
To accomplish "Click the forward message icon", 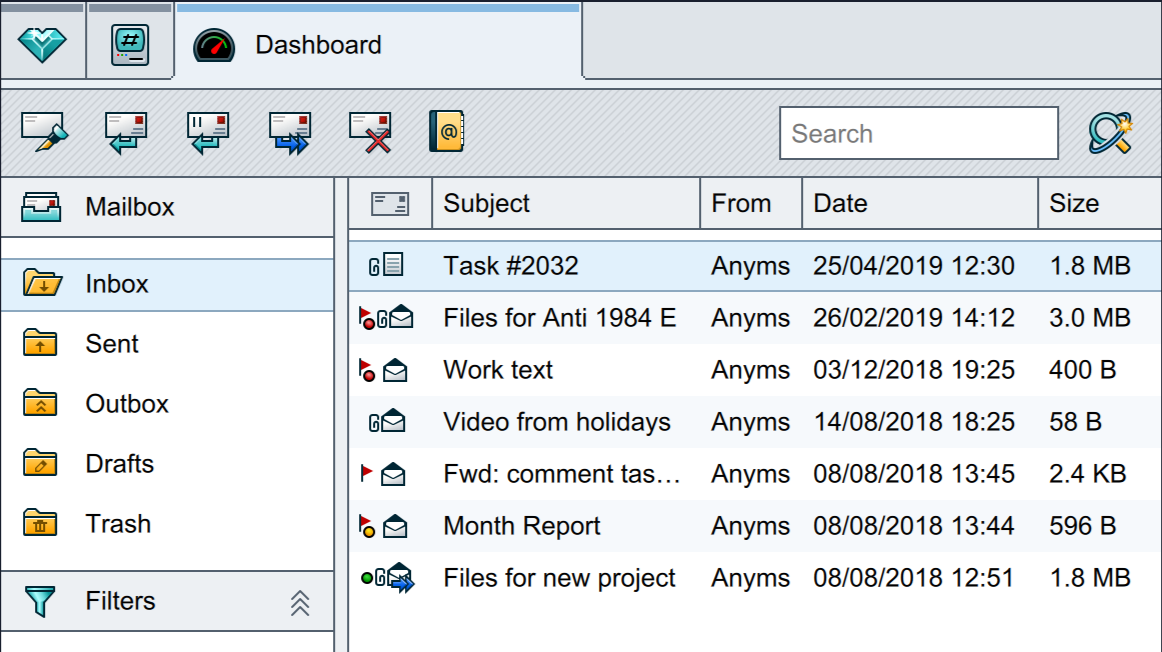I will point(290,132).
